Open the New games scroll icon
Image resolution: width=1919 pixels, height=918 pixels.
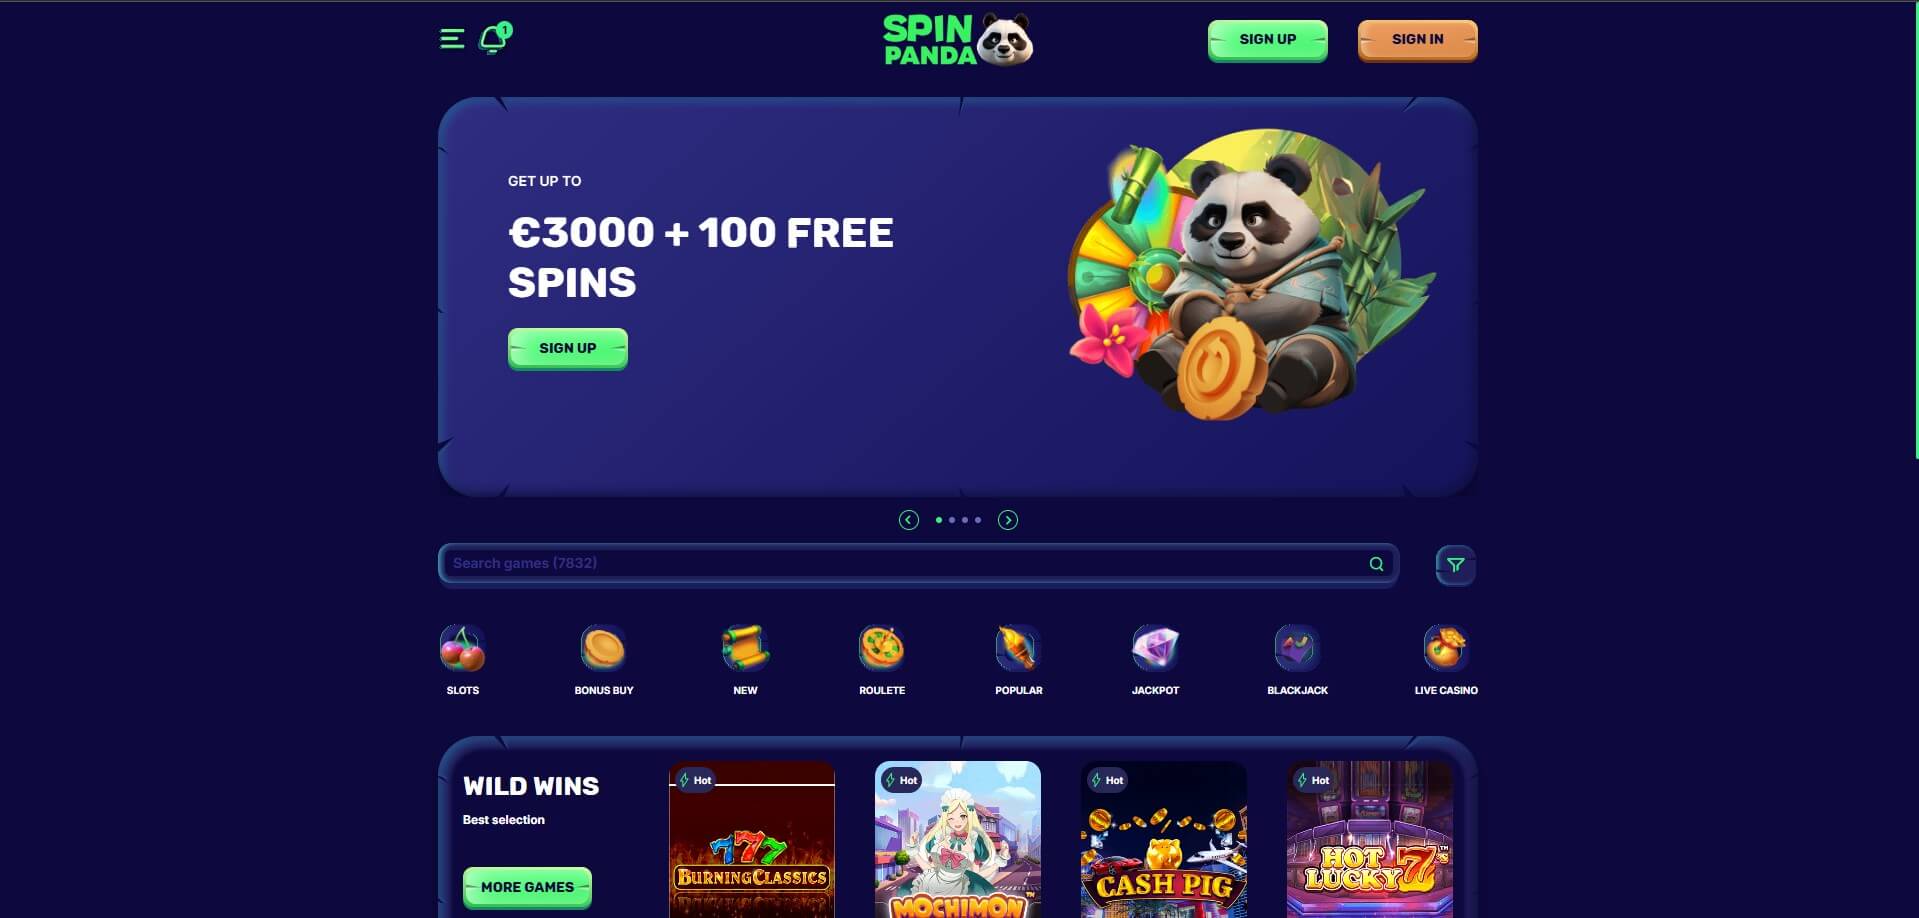[745, 648]
